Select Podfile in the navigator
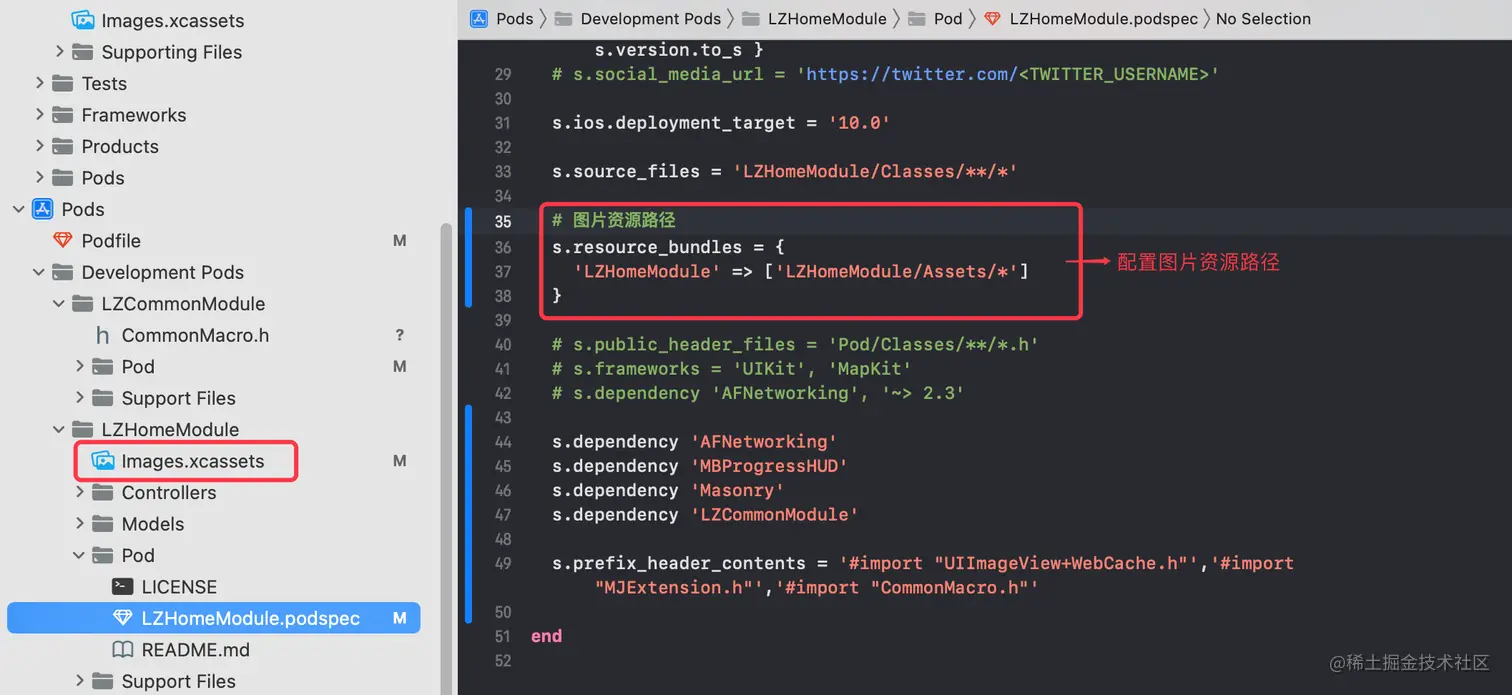1512x695 pixels. click(x=111, y=240)
